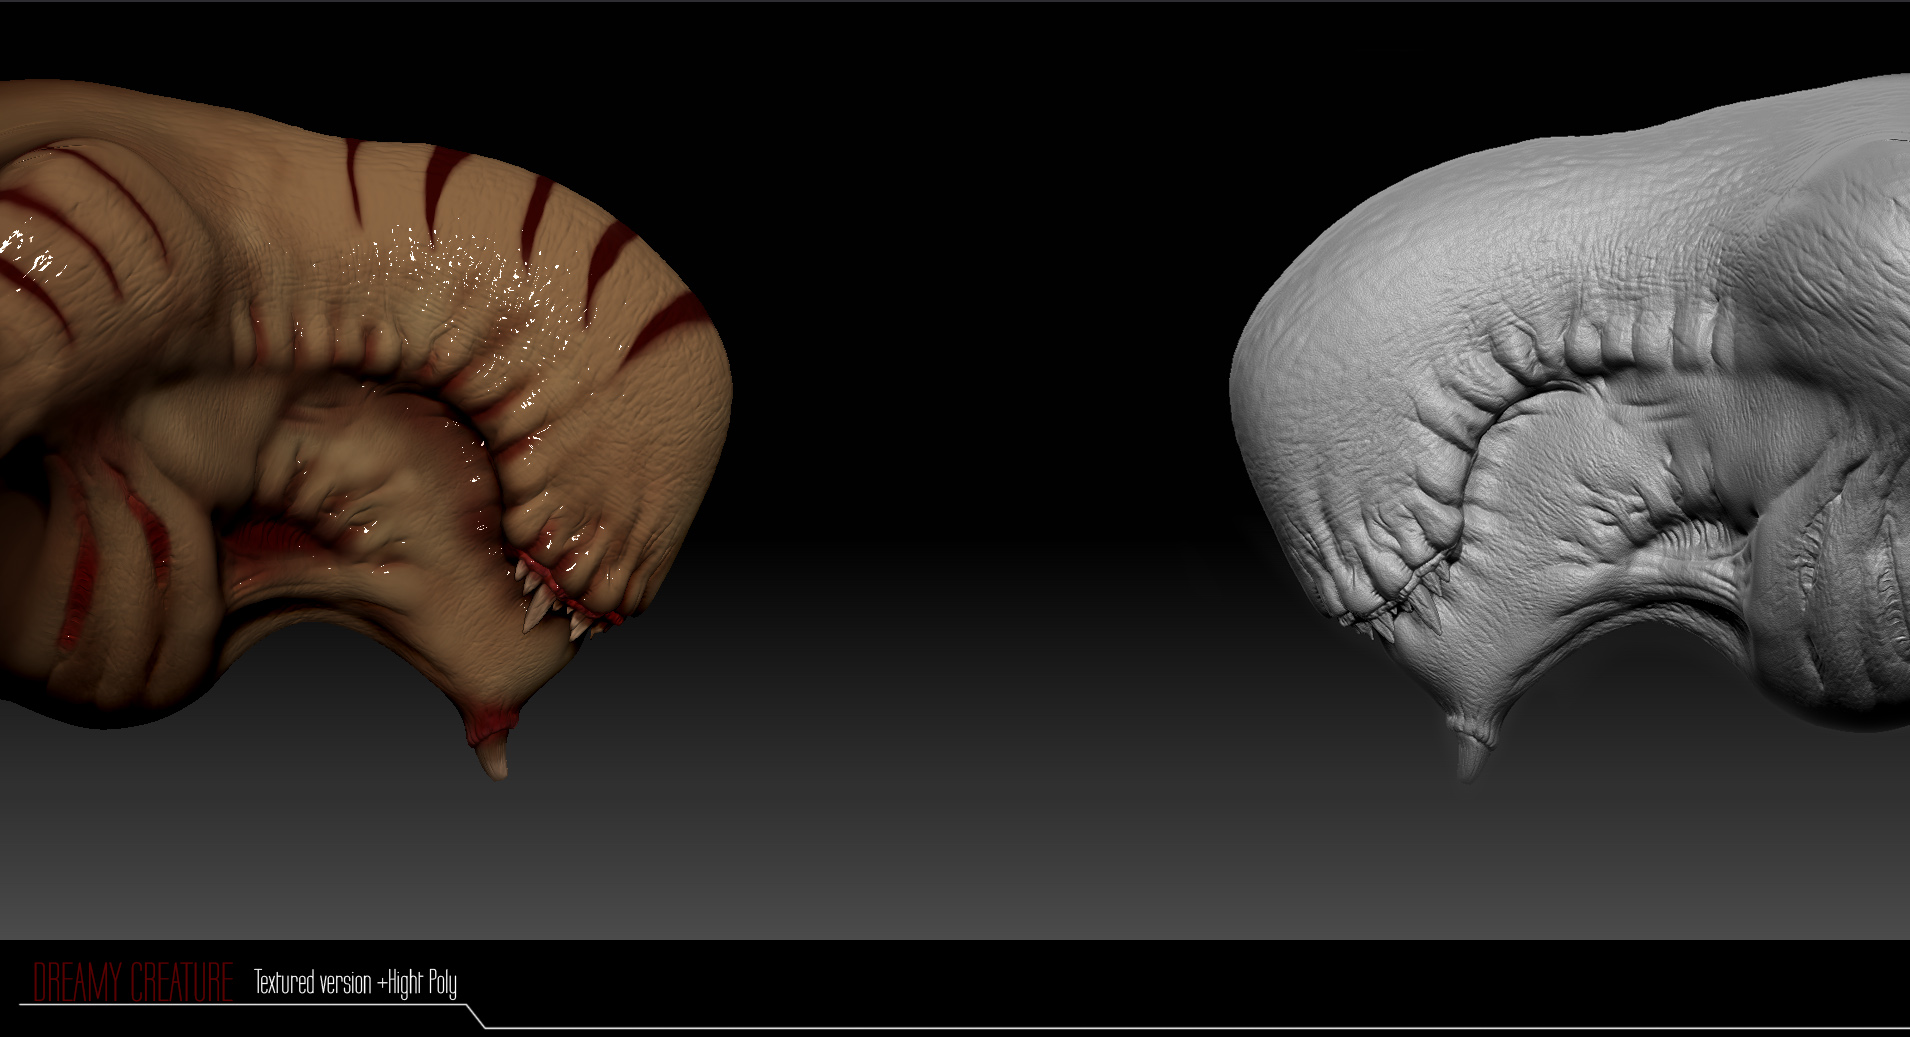Select the grey high-poly creature sculpt
The image size is (1910, 1037).
[1569, 428]
